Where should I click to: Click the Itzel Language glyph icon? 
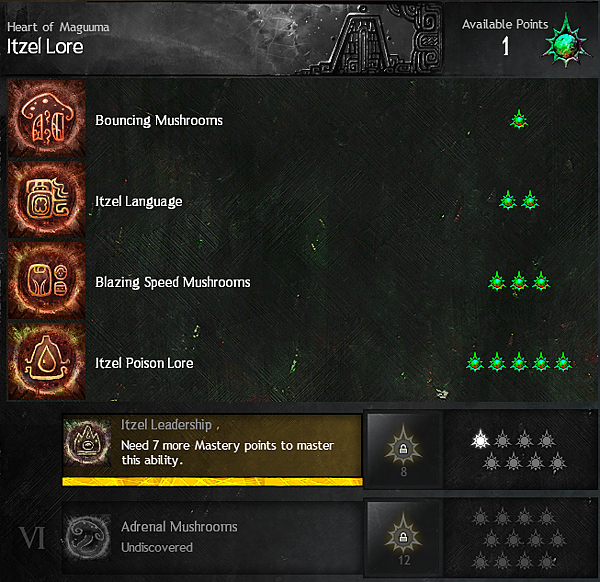point(47,200)
